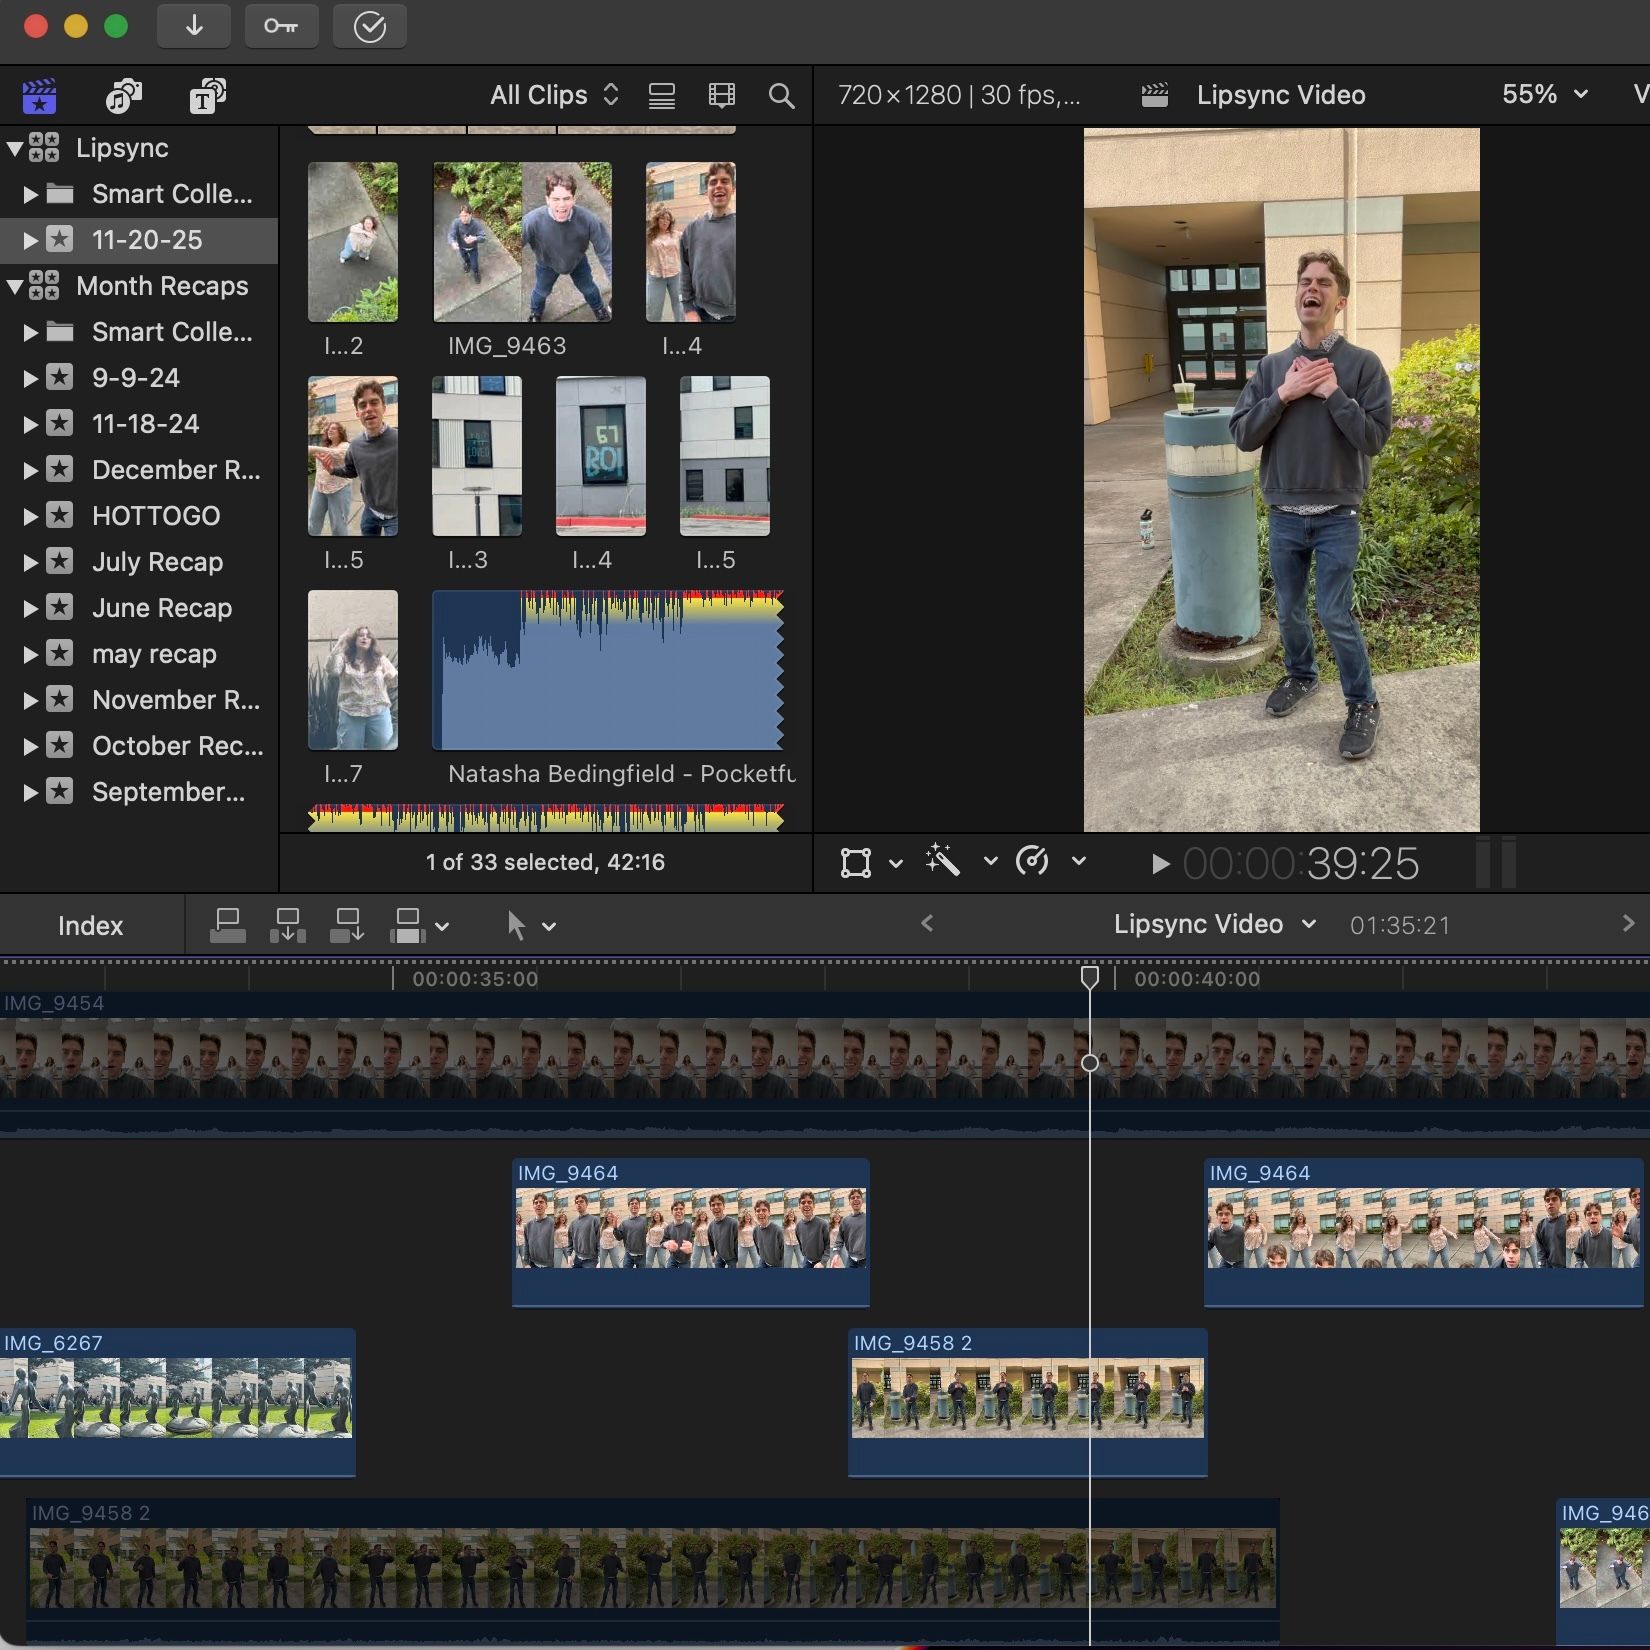The image size is (1650, 1650).
Task: Click the browser search magnifier icon
Action: click(781, 96)
